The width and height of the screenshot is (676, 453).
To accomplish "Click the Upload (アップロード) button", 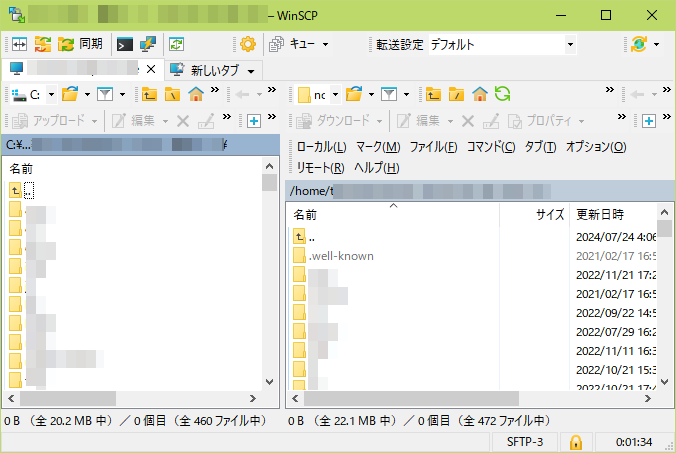I will [x=49, y=121].
